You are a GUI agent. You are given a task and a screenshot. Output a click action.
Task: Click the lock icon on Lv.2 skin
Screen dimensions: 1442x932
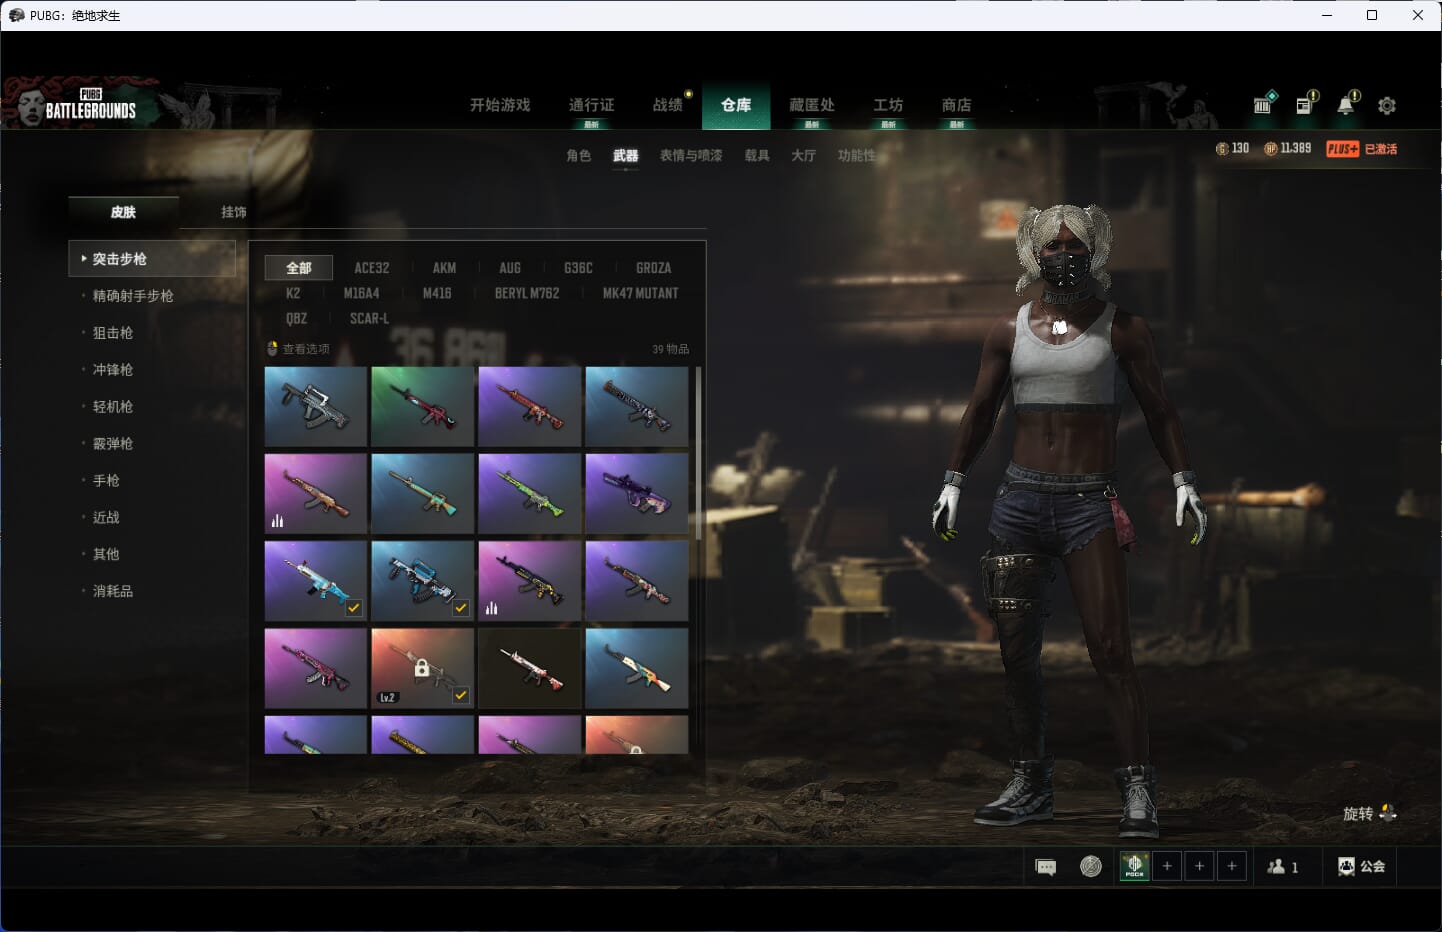pyautogui.click(x=422, y=668)
